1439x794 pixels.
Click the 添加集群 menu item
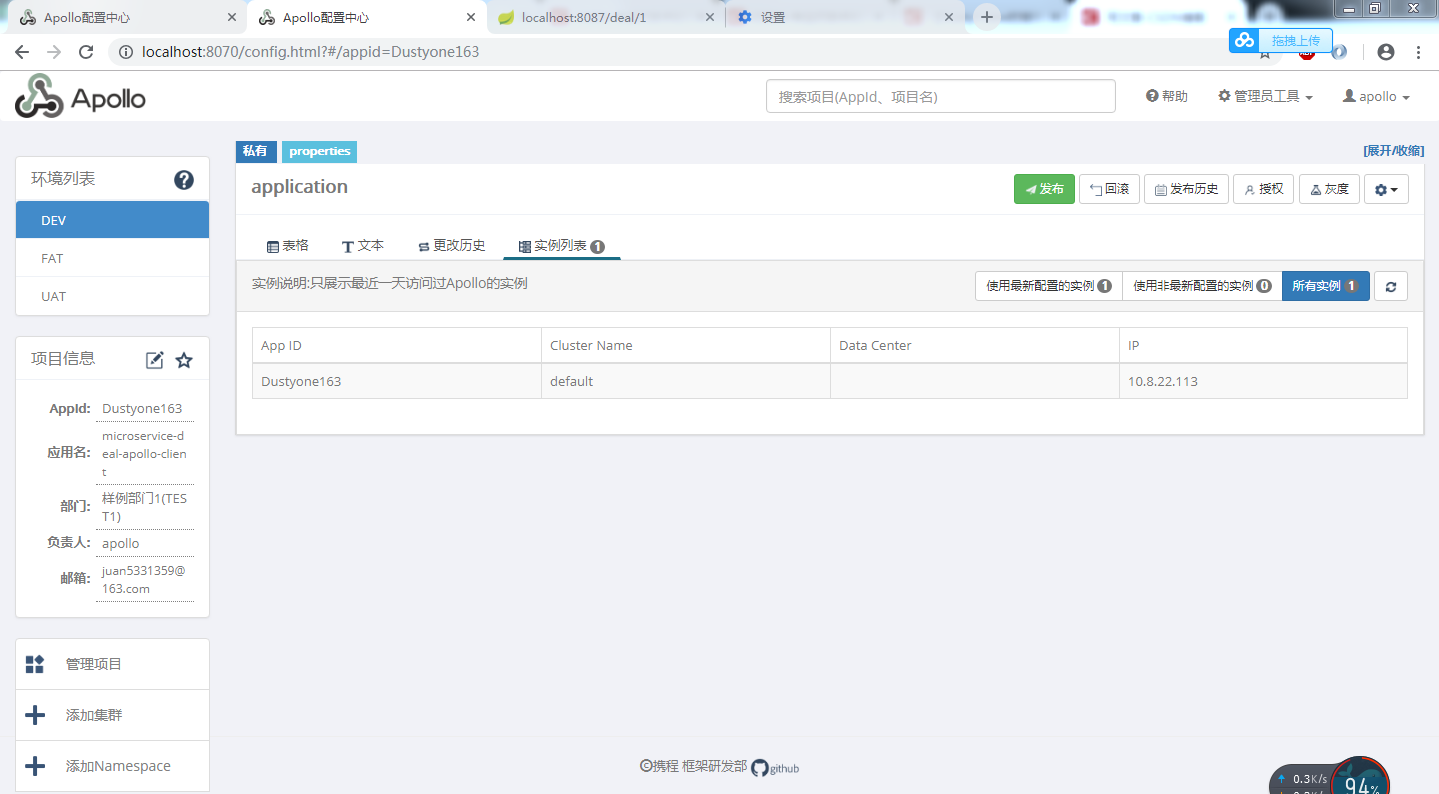click(112, 715)
